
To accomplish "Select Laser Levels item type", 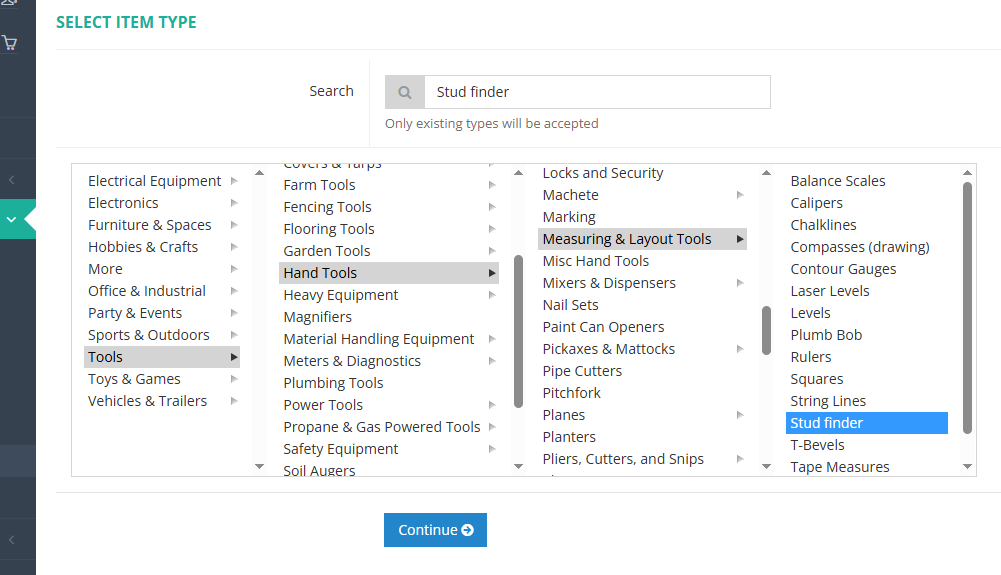I will click(x=830, y=291).
